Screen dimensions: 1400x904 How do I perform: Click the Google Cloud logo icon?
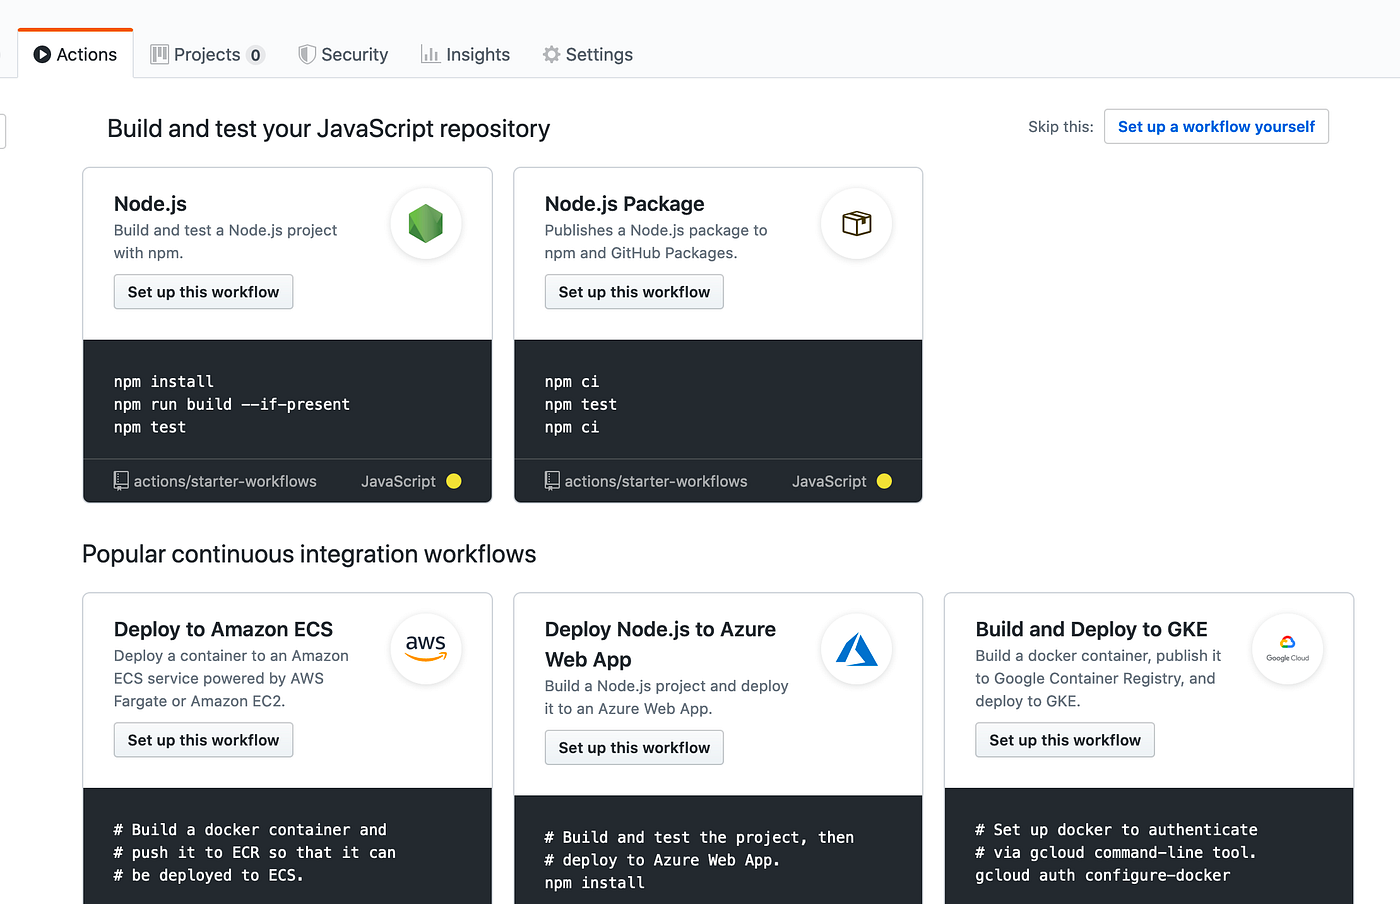1288,648
